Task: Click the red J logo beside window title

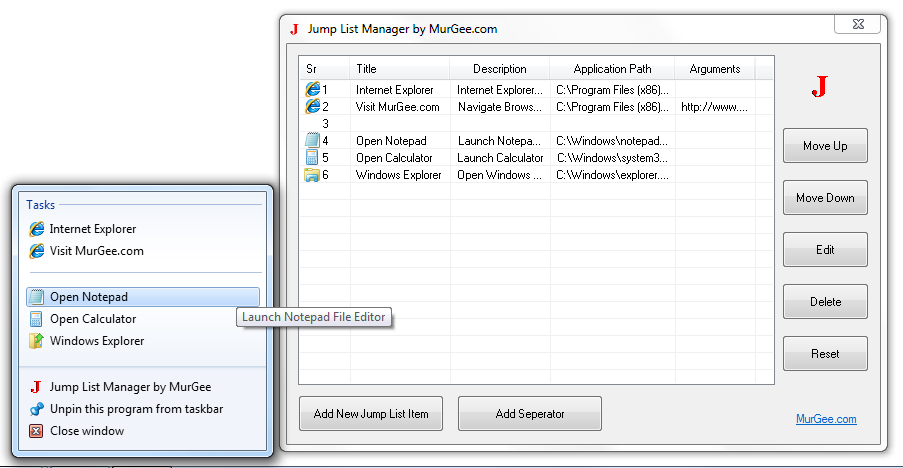Action: click(294, 29)
